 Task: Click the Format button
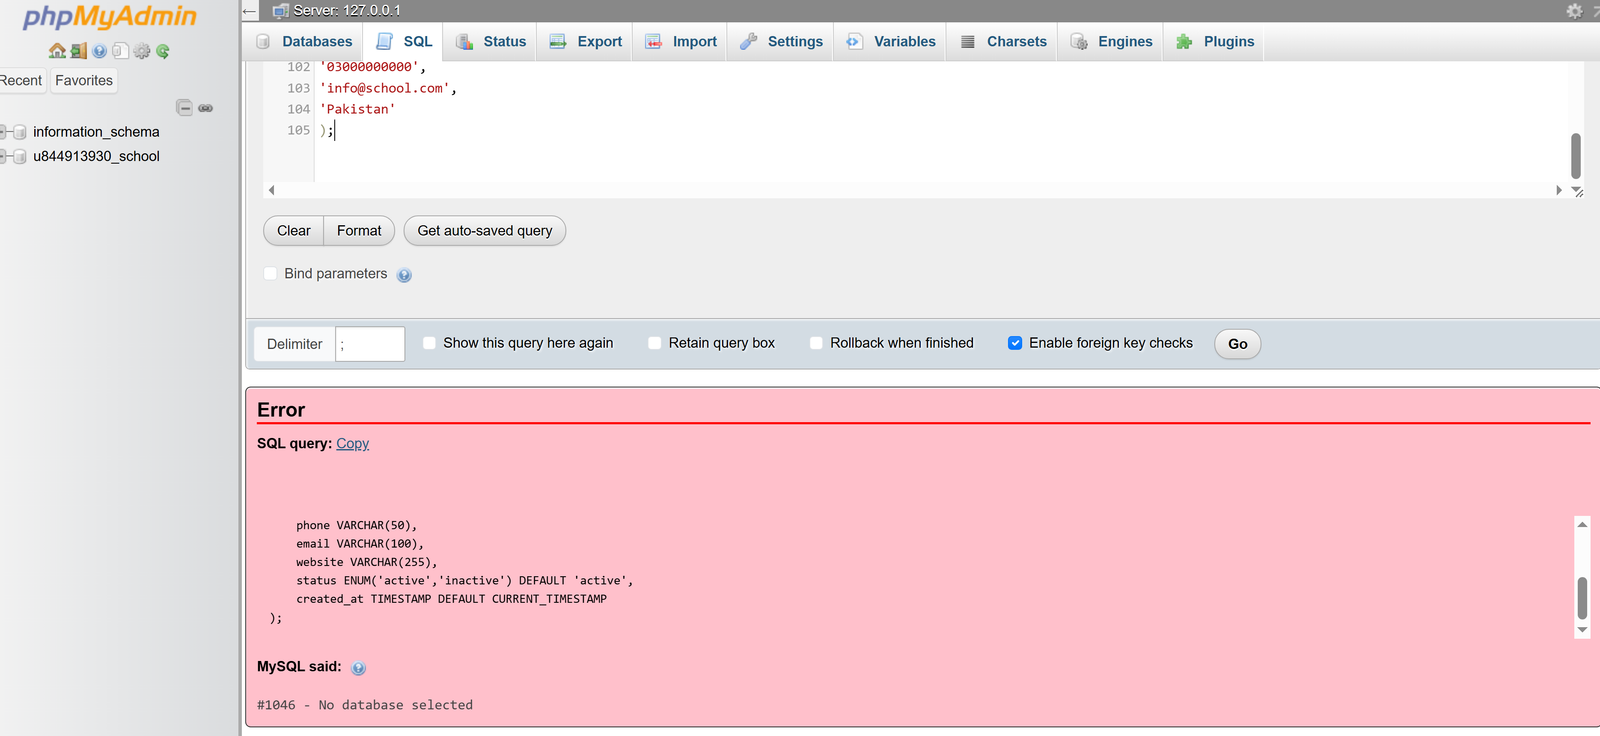tap(359, 231)
